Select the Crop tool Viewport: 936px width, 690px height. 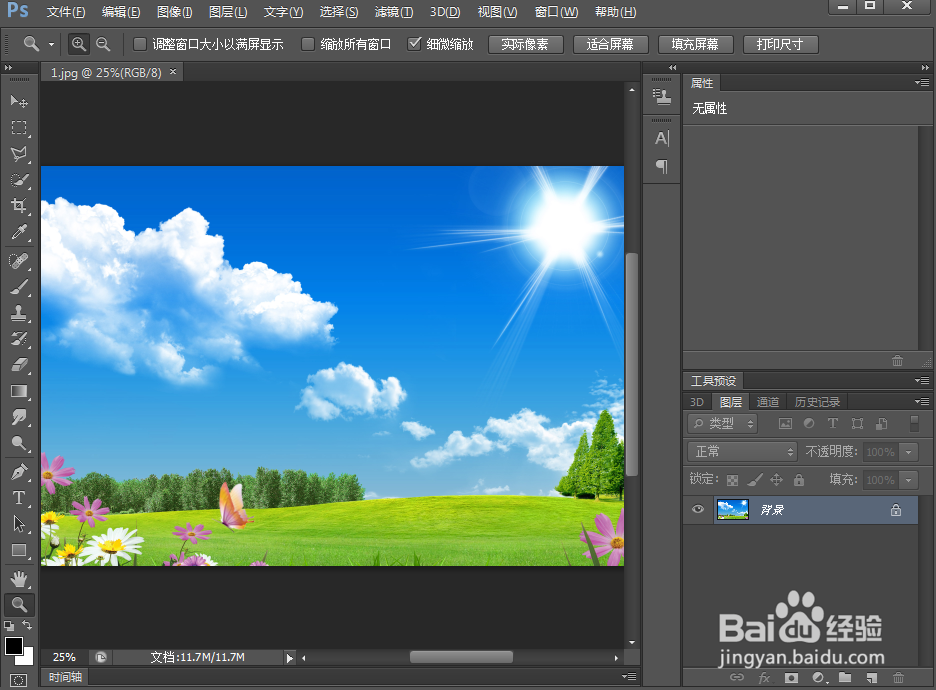[x=19, y=206]
